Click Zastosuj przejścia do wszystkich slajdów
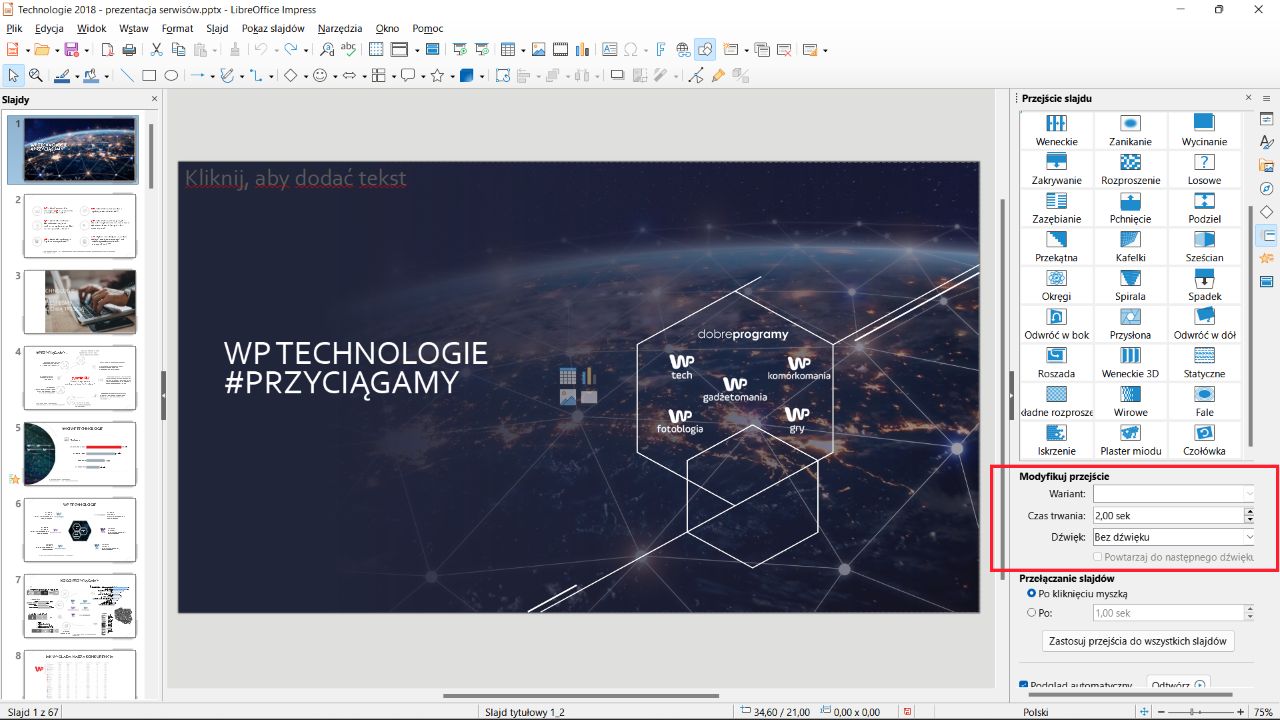The height and width of the screenshot is (720, 1280). [1137, 641]
